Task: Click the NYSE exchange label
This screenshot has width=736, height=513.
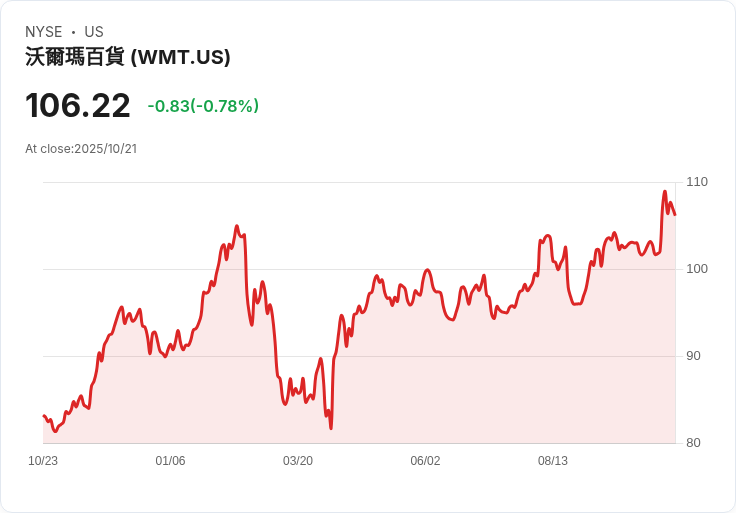Action: [x=44, y=32]
